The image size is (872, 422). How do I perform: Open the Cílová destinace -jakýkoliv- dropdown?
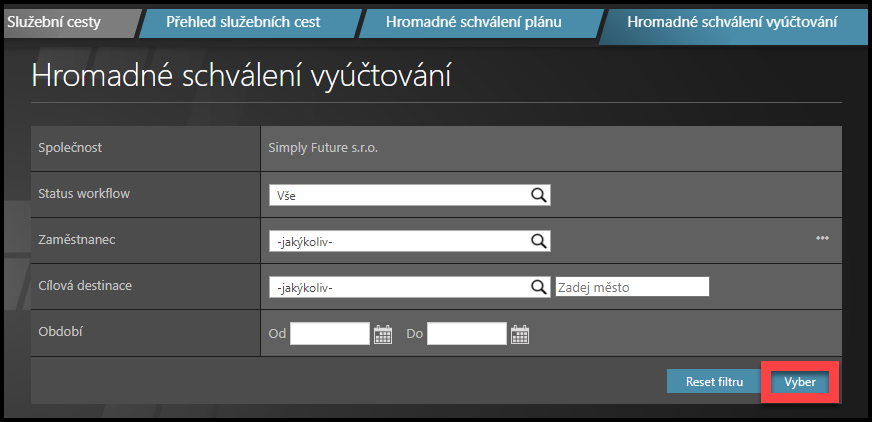point(398,287)
